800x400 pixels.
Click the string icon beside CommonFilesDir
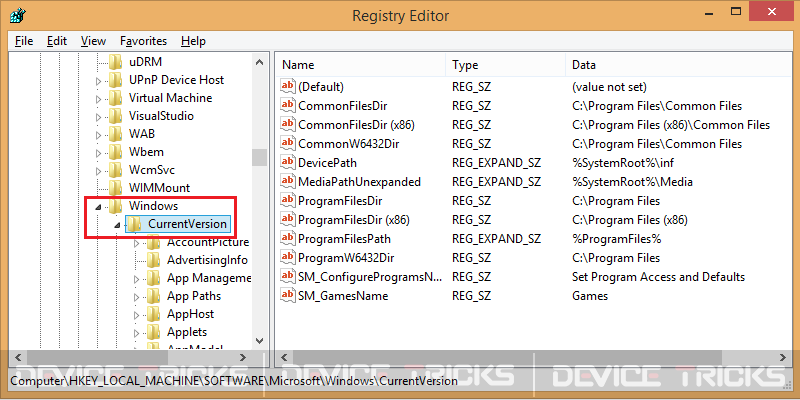pyautogui.click(x=288, y=106)
